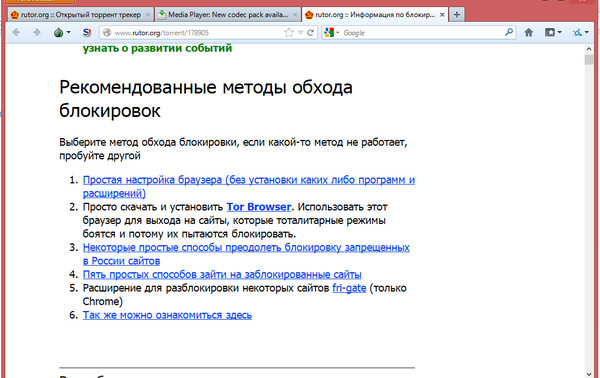600x378 pixels.
Task: Close the Media Player tab
Action: 295,15
